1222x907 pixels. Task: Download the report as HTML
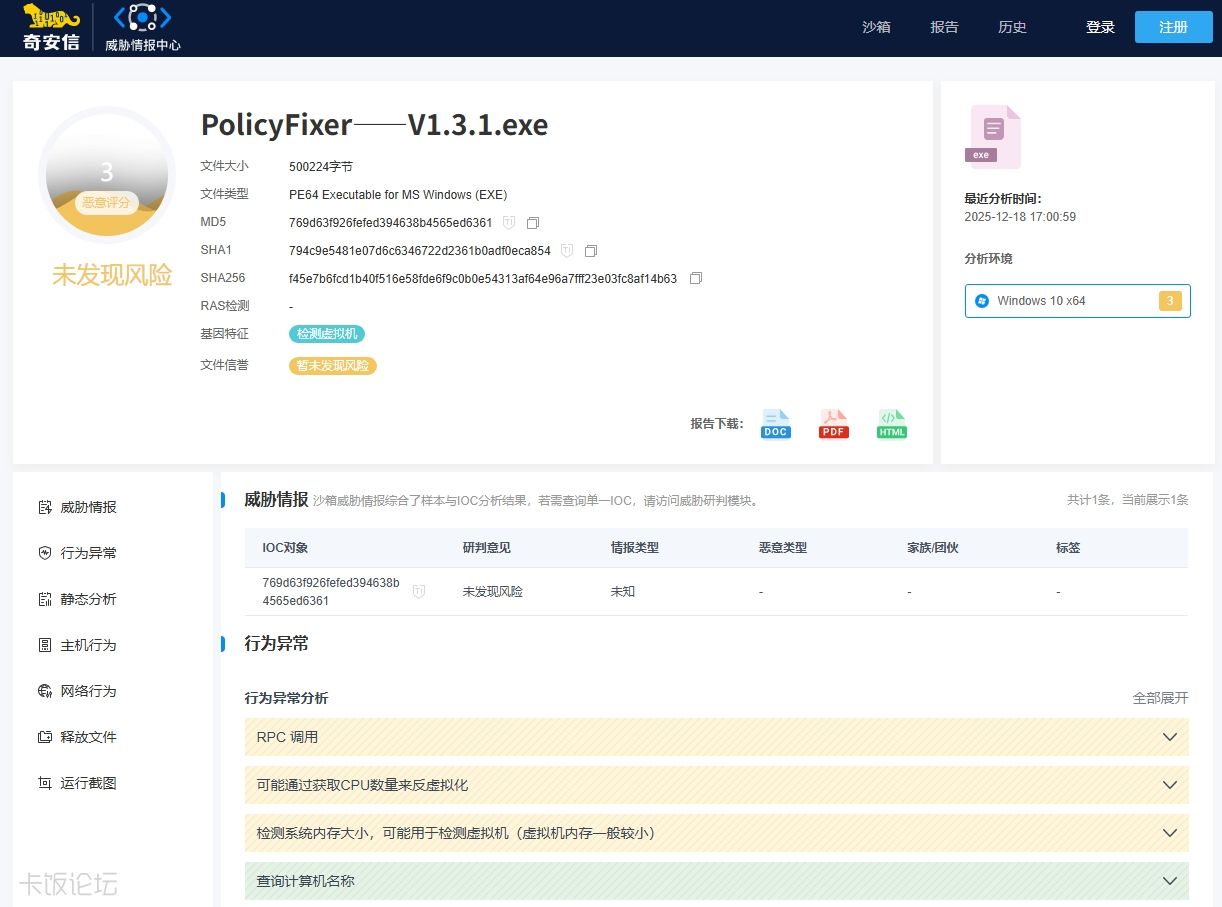point(891,423)
